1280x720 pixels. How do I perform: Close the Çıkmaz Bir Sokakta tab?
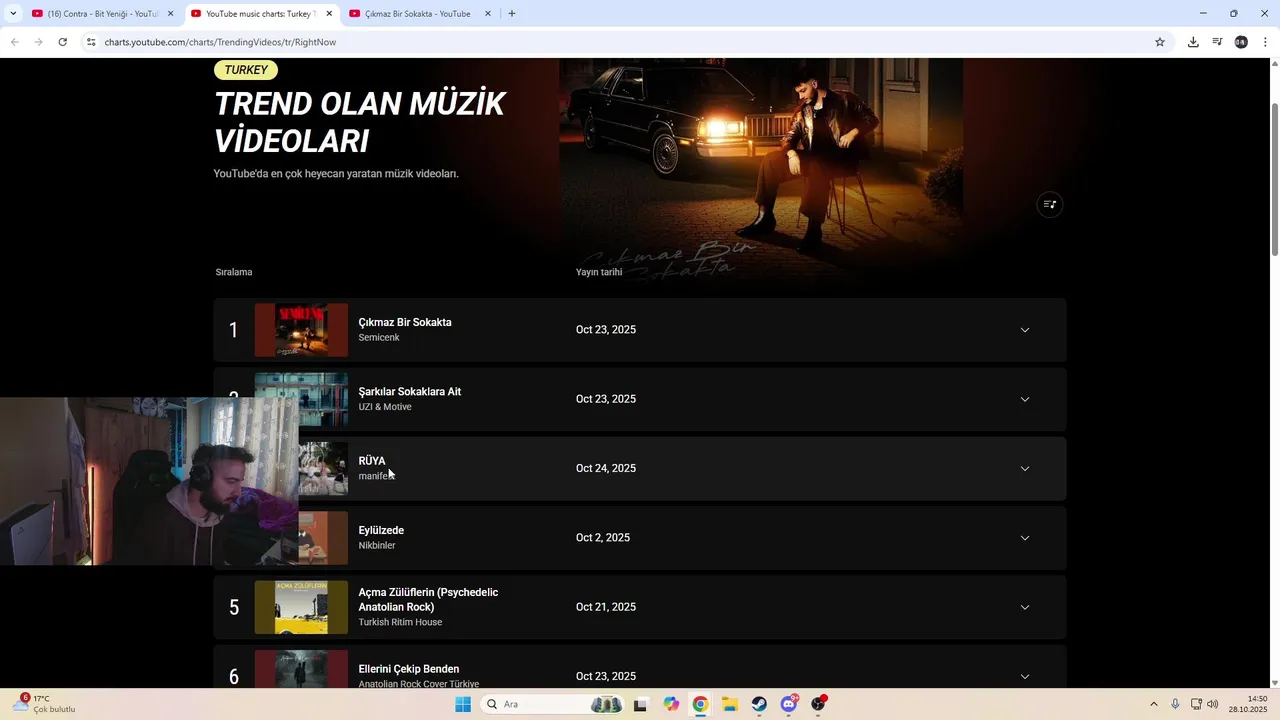(488, 14)
